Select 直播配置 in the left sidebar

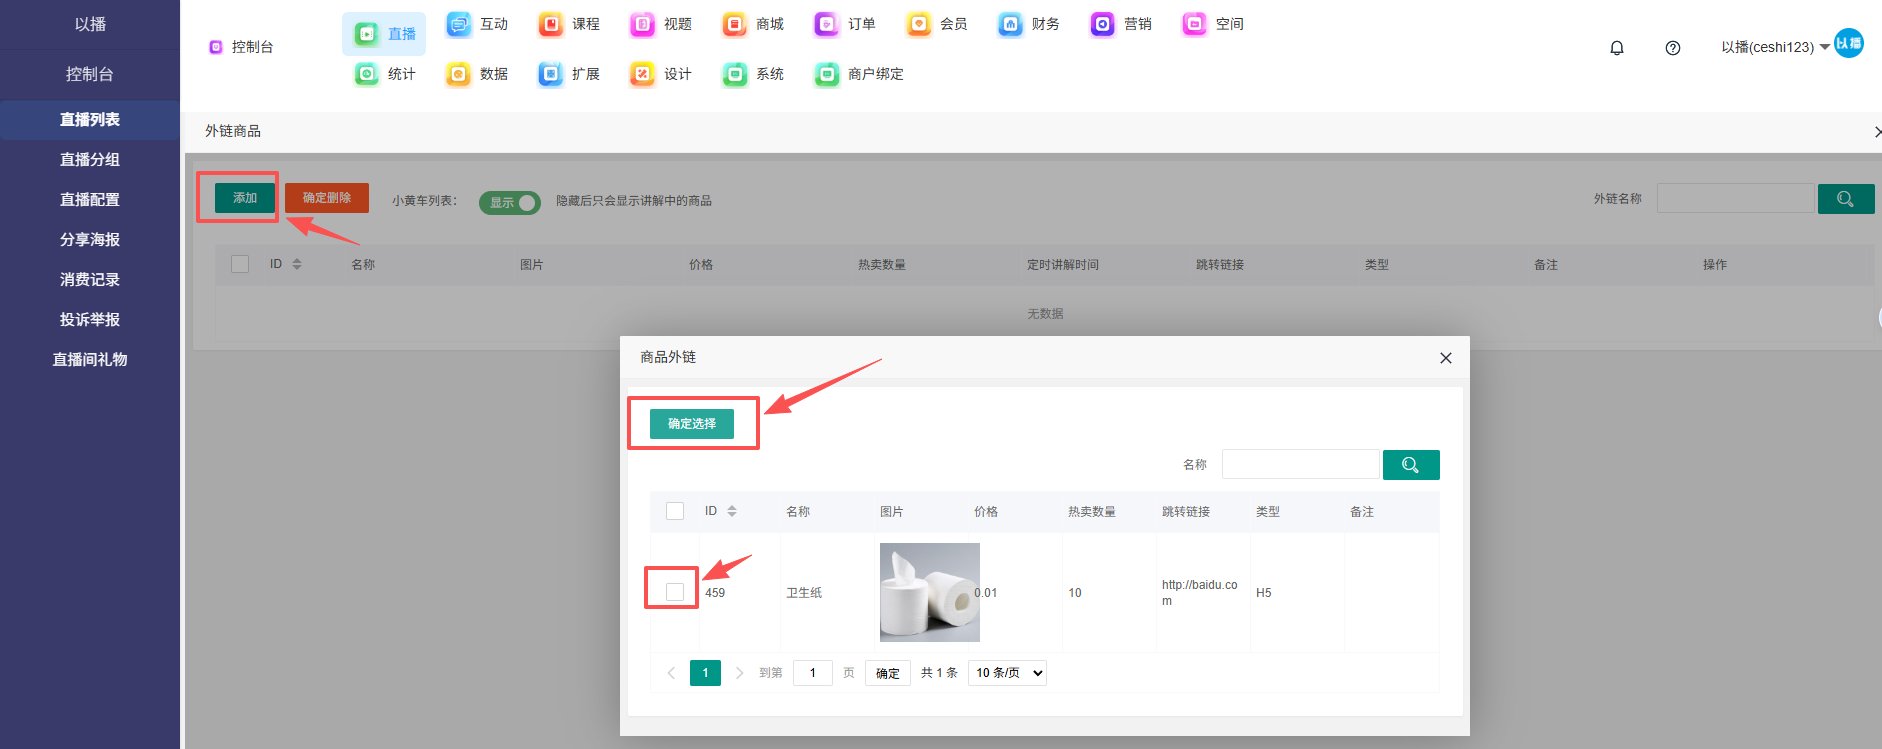(x=90, y=199)
